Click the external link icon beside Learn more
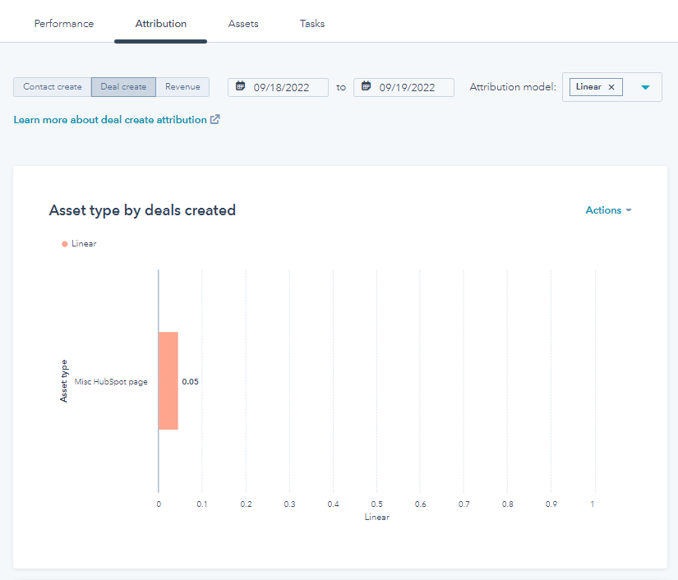Viewport: 678px width, 580px height. [x=215, y=120]
